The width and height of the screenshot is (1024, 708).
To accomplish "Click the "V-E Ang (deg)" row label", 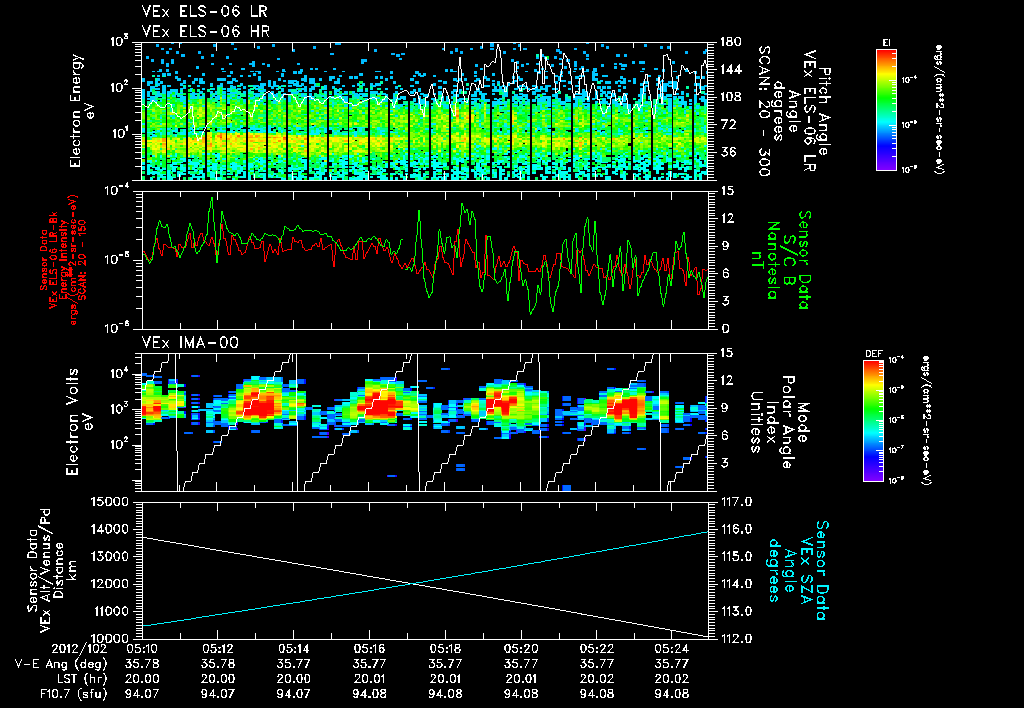I will (x=61, y=663).
